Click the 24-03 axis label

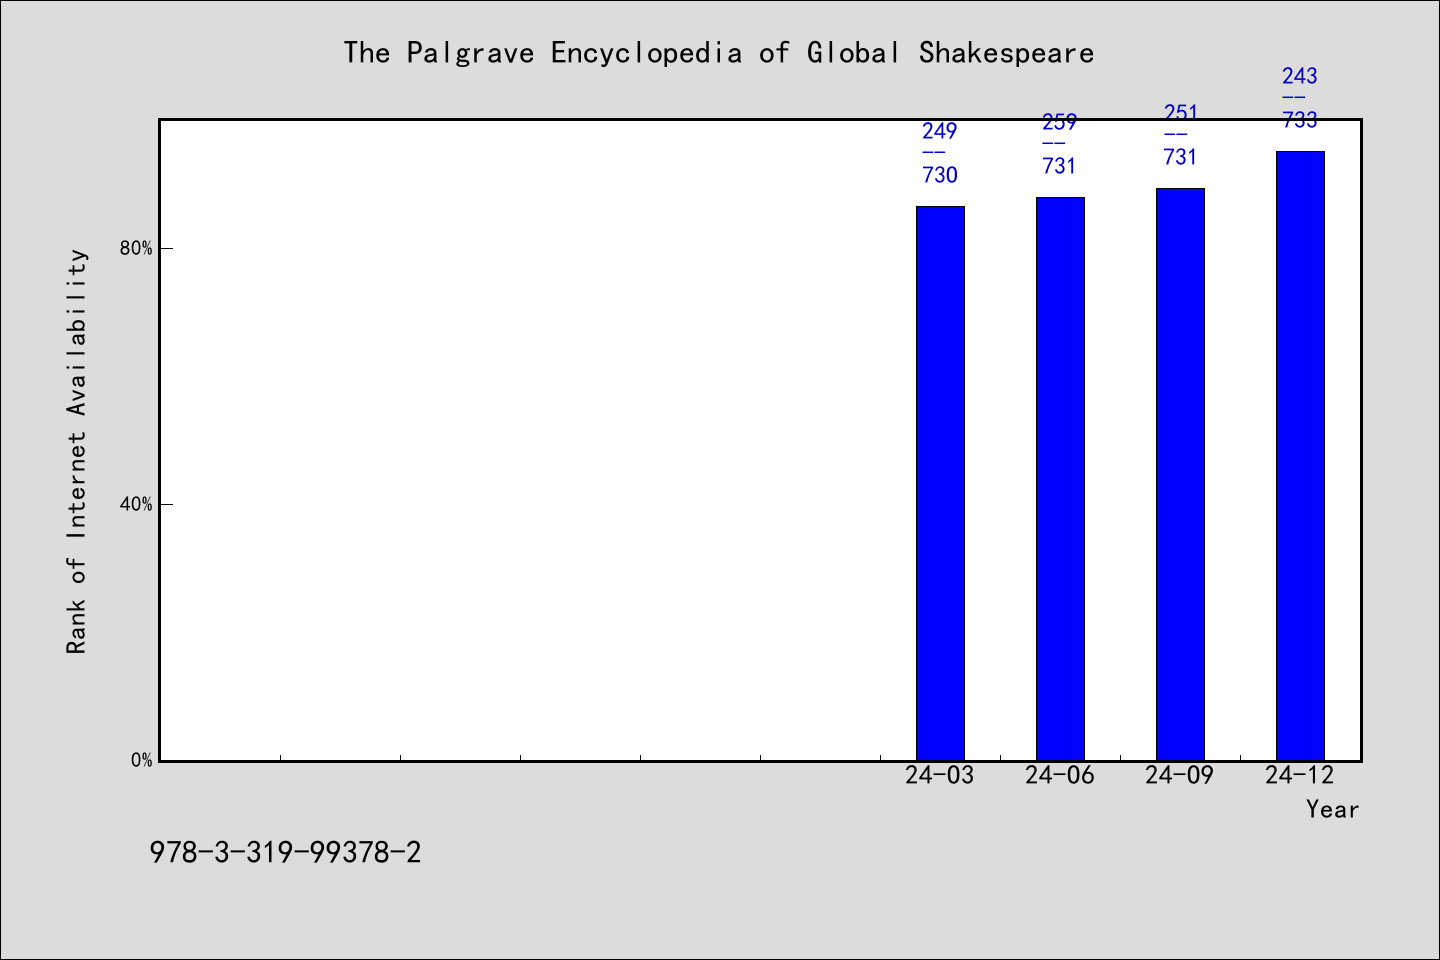click(940, 775)
